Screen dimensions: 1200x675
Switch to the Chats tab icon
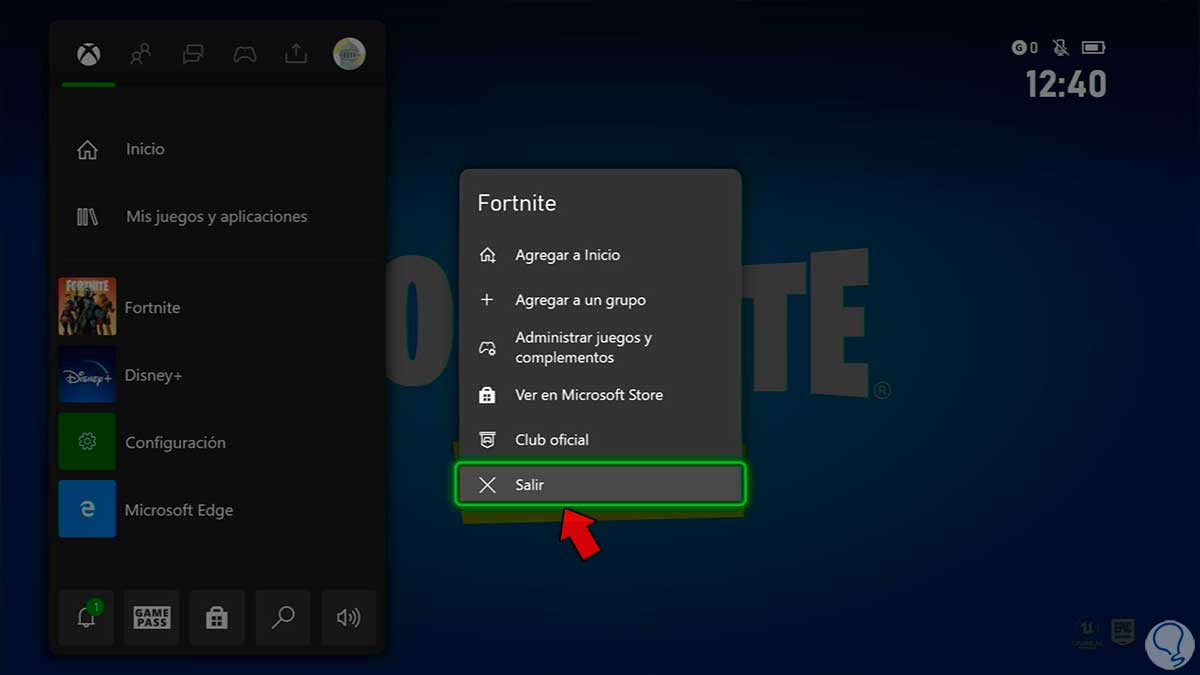pos(193,54)
